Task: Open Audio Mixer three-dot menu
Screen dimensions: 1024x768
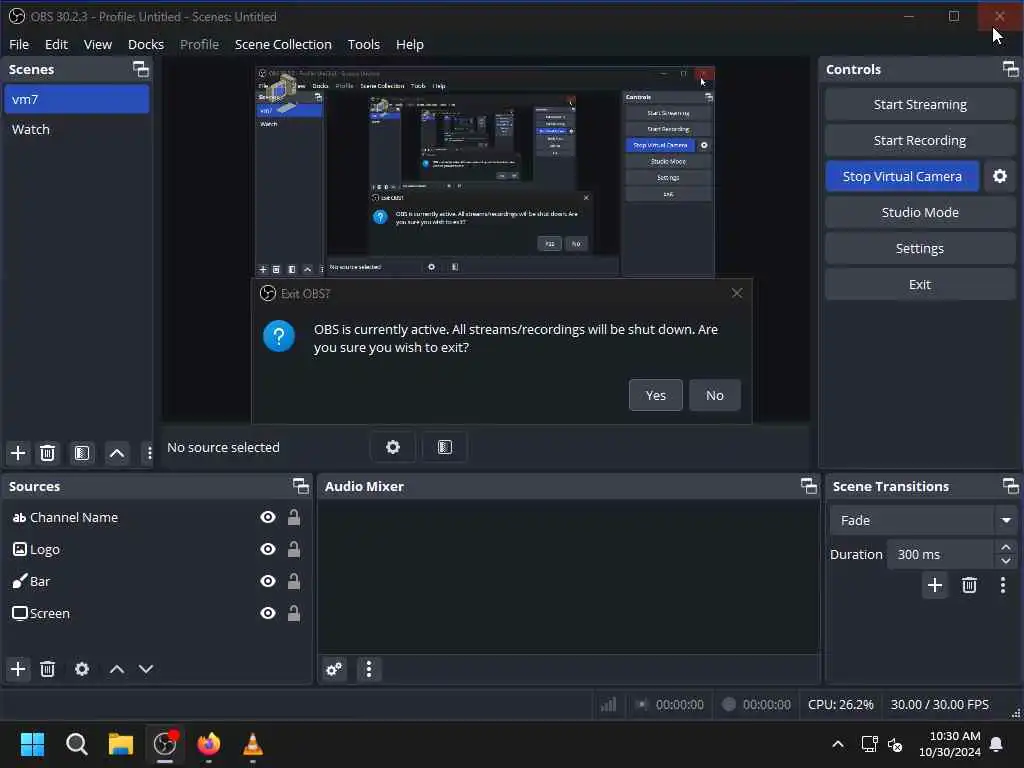Action: (x=369, y=669)
